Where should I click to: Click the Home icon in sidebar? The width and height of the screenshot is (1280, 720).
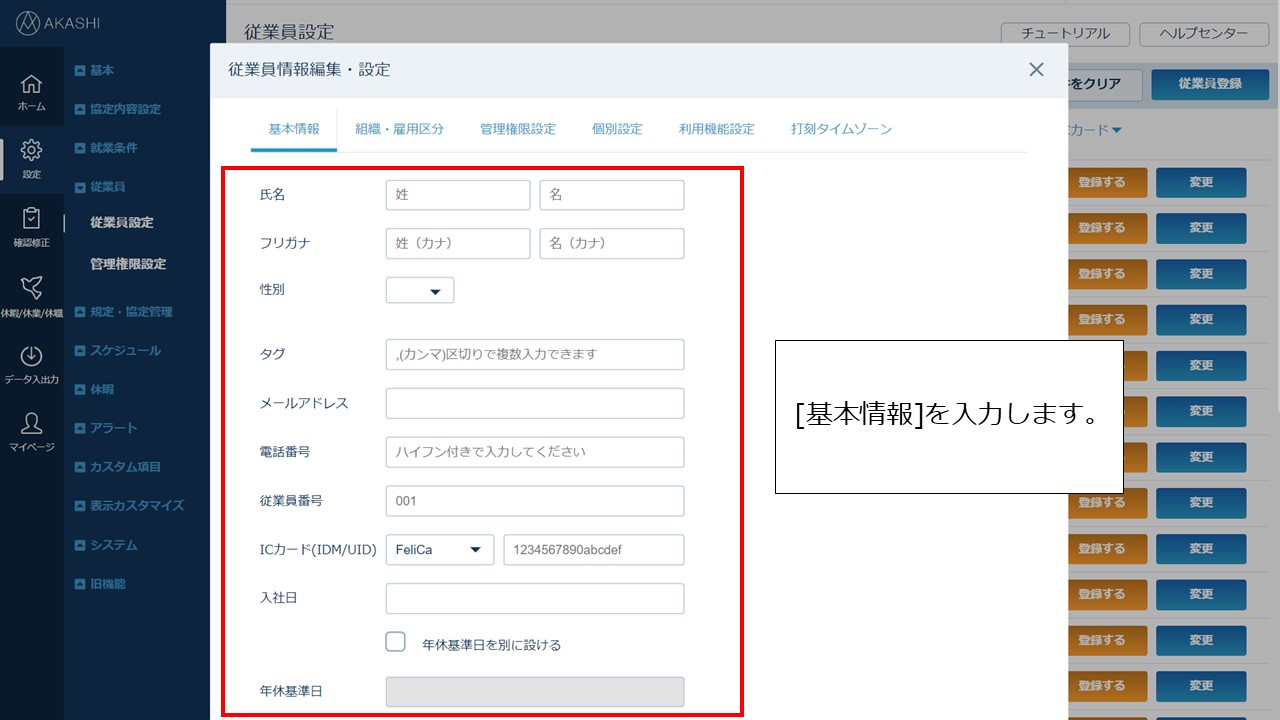31,90
